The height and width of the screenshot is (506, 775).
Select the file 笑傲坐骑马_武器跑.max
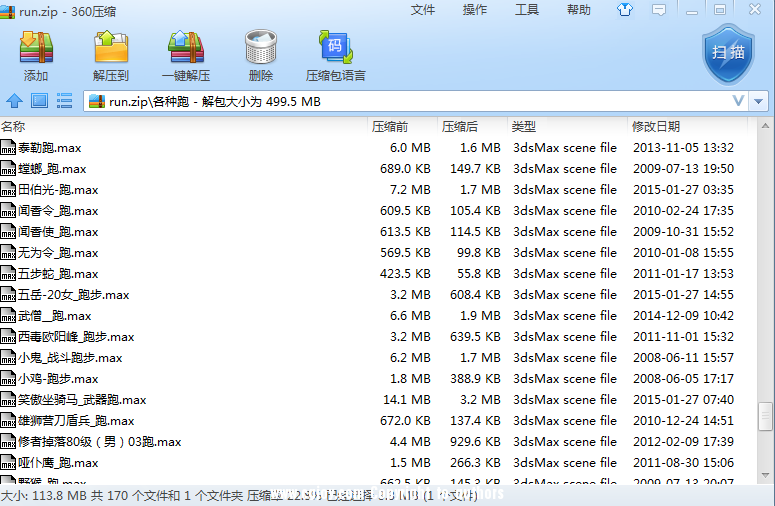click(x=81, y=400)
